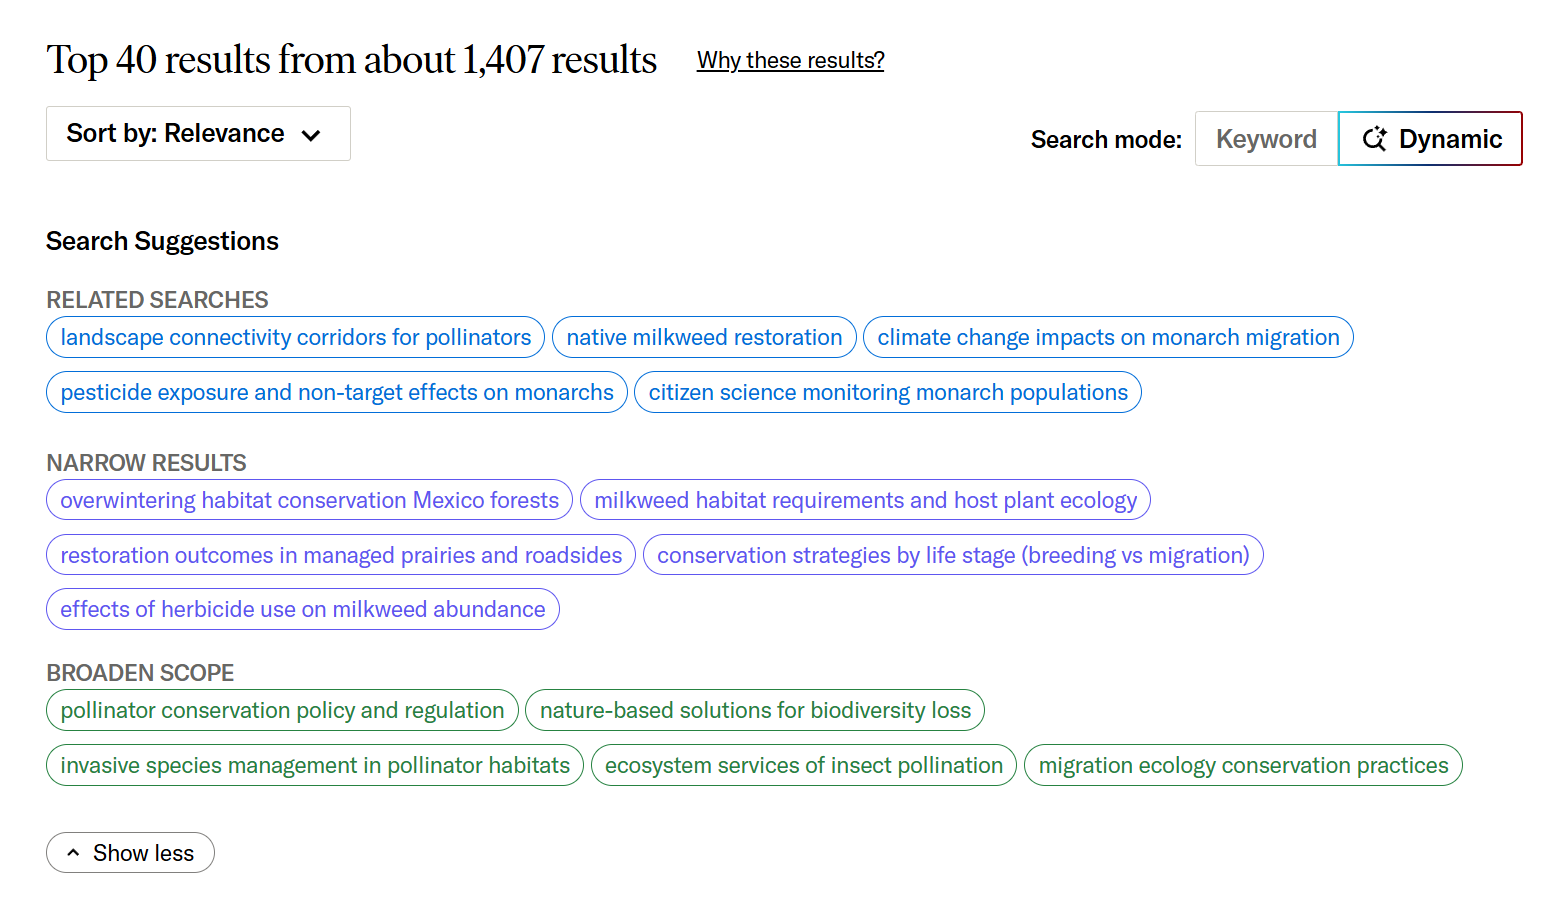The image size is (1541, 911).
Task: Narrow to 'overwintering habitat conservation Mexico forests'
Action: (309, 500)
